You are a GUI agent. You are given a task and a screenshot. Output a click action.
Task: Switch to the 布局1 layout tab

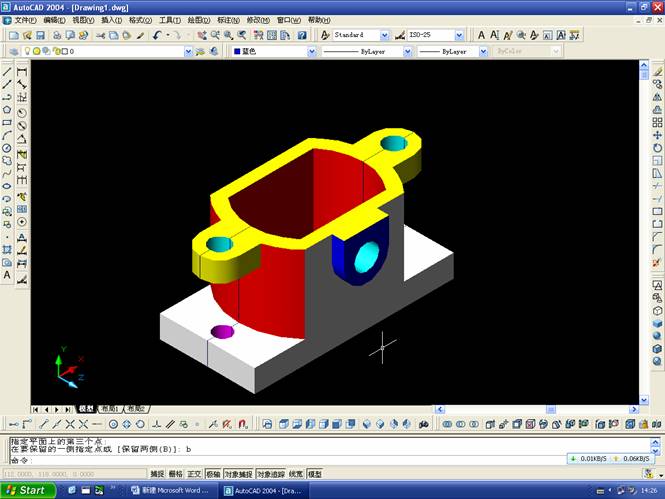(110, 409)
